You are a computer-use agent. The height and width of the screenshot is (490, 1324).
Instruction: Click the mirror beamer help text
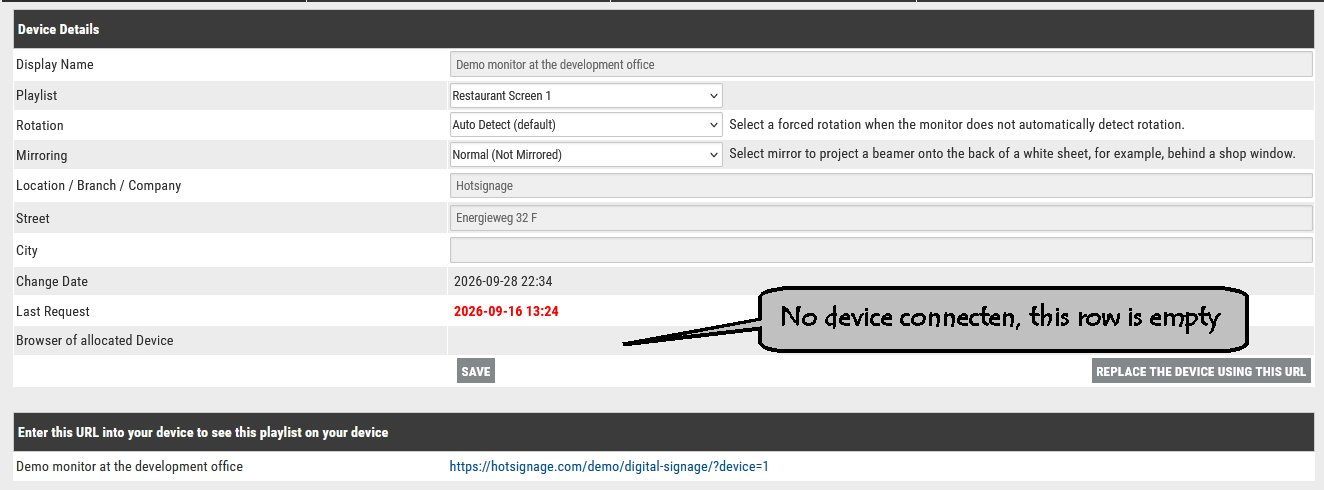(x=1012, y=154)
